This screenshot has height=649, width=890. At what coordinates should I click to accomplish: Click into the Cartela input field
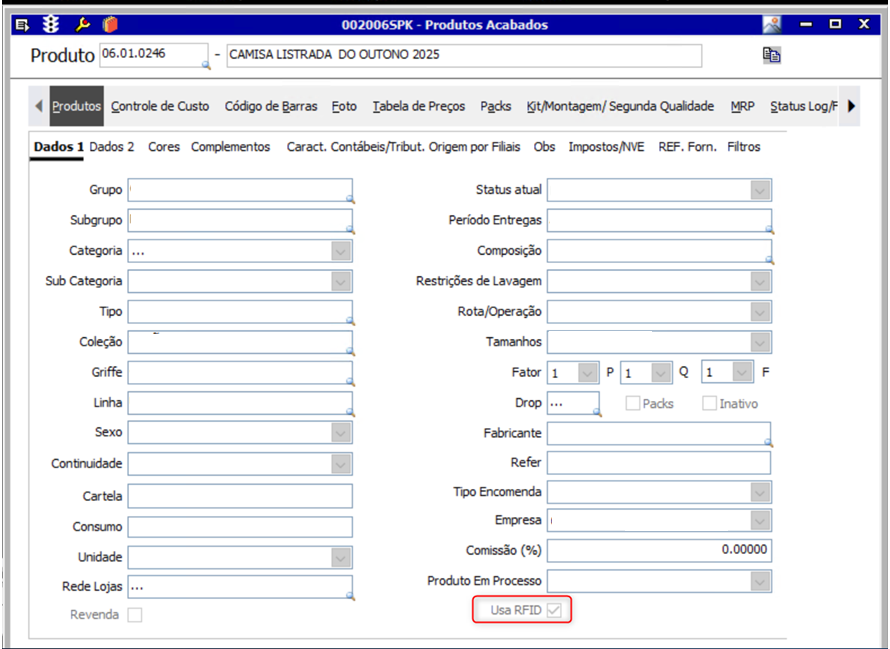pos(240,496)
